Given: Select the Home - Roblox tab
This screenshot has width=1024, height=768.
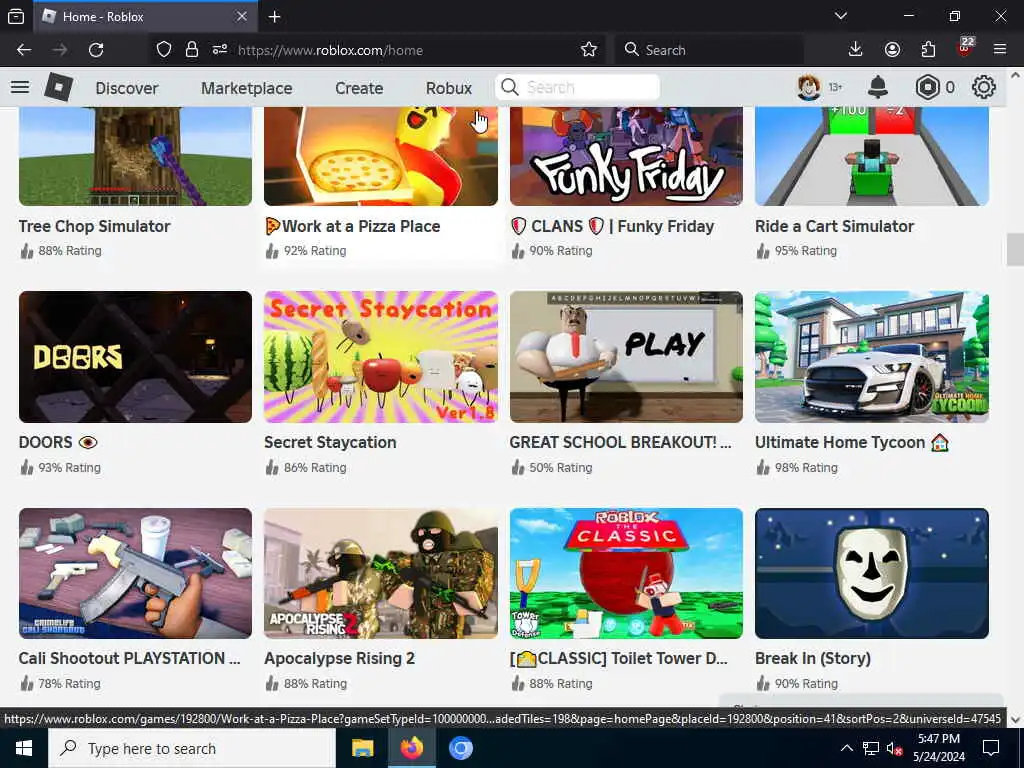Looking at the screenshot, I should coord(144,16).
